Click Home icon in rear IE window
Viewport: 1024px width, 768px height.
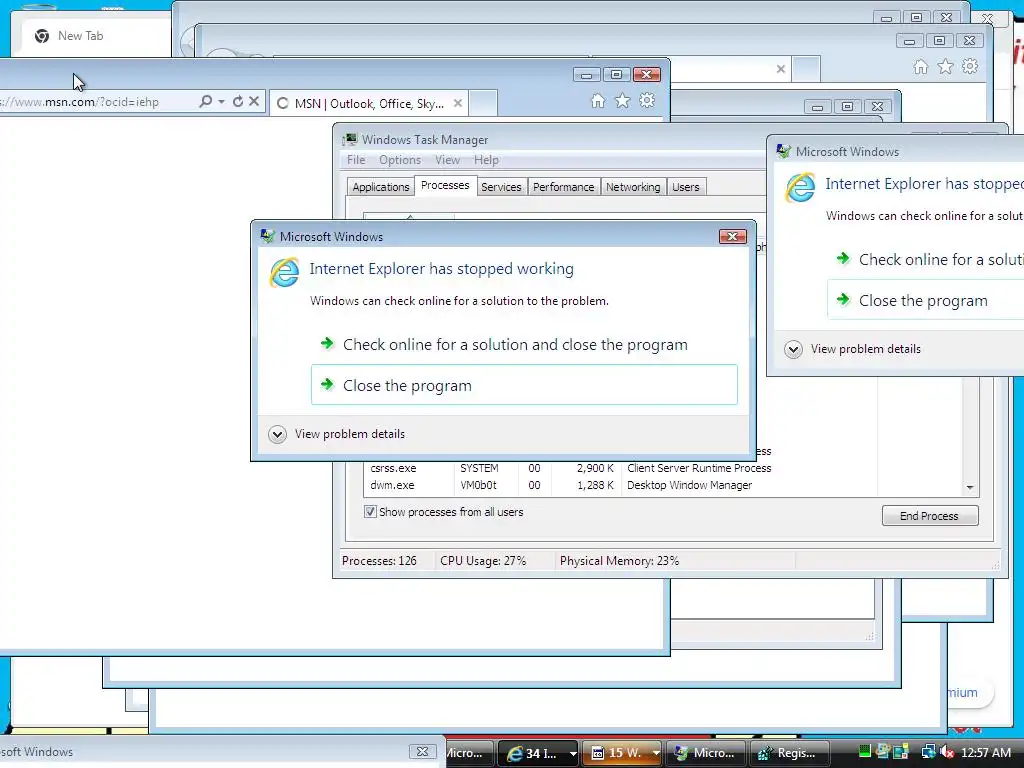click(x=921, y=67)
